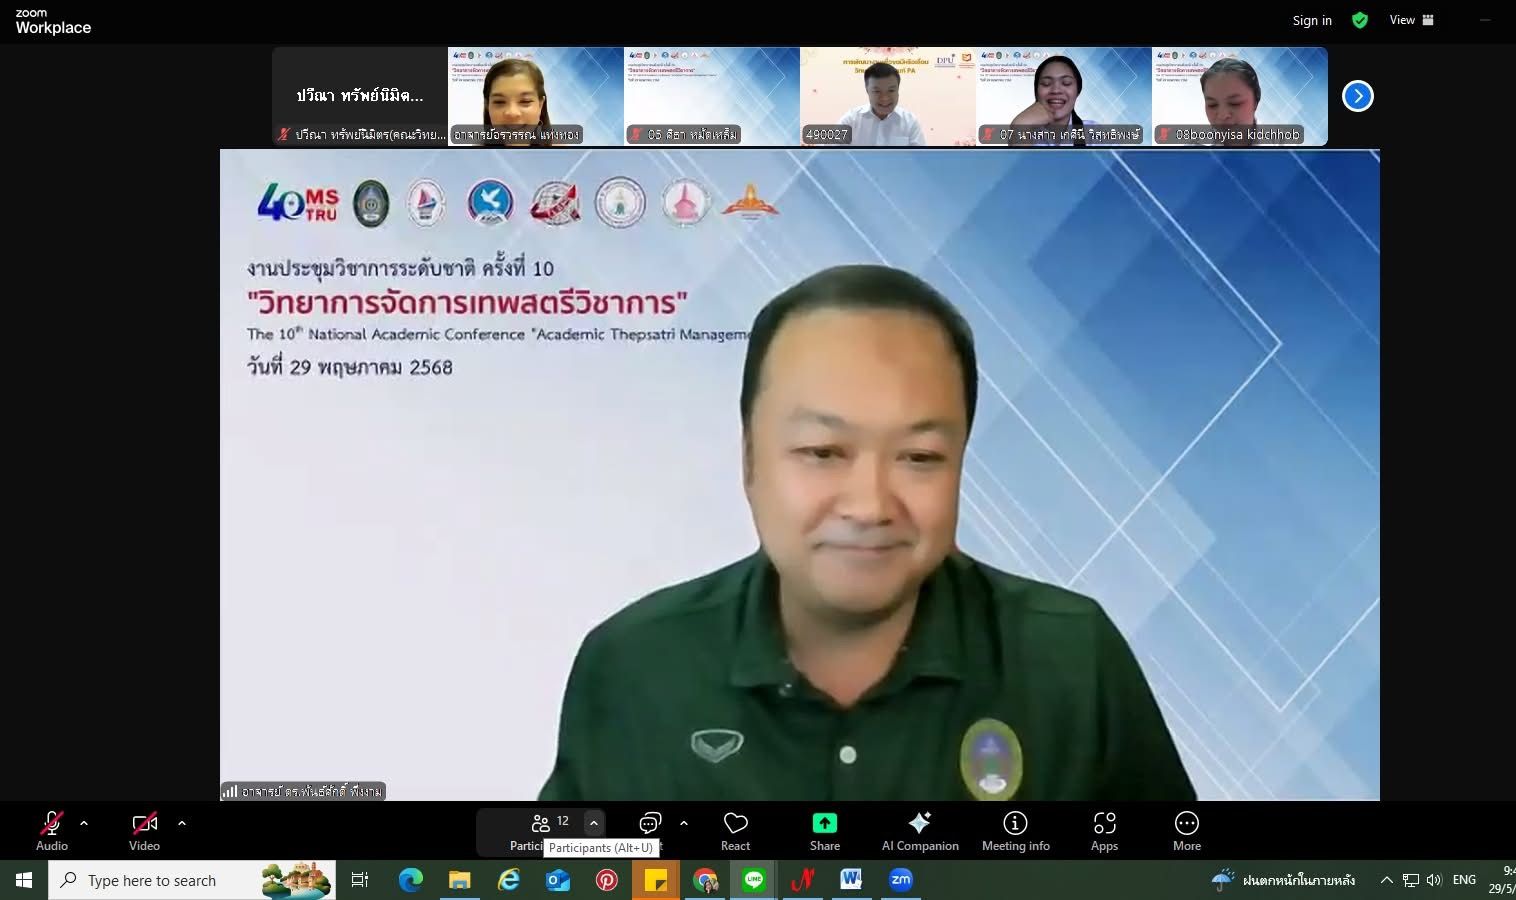1516x900 pixels.
Task: Expand video settings arrow
Action: pos(182,823)
